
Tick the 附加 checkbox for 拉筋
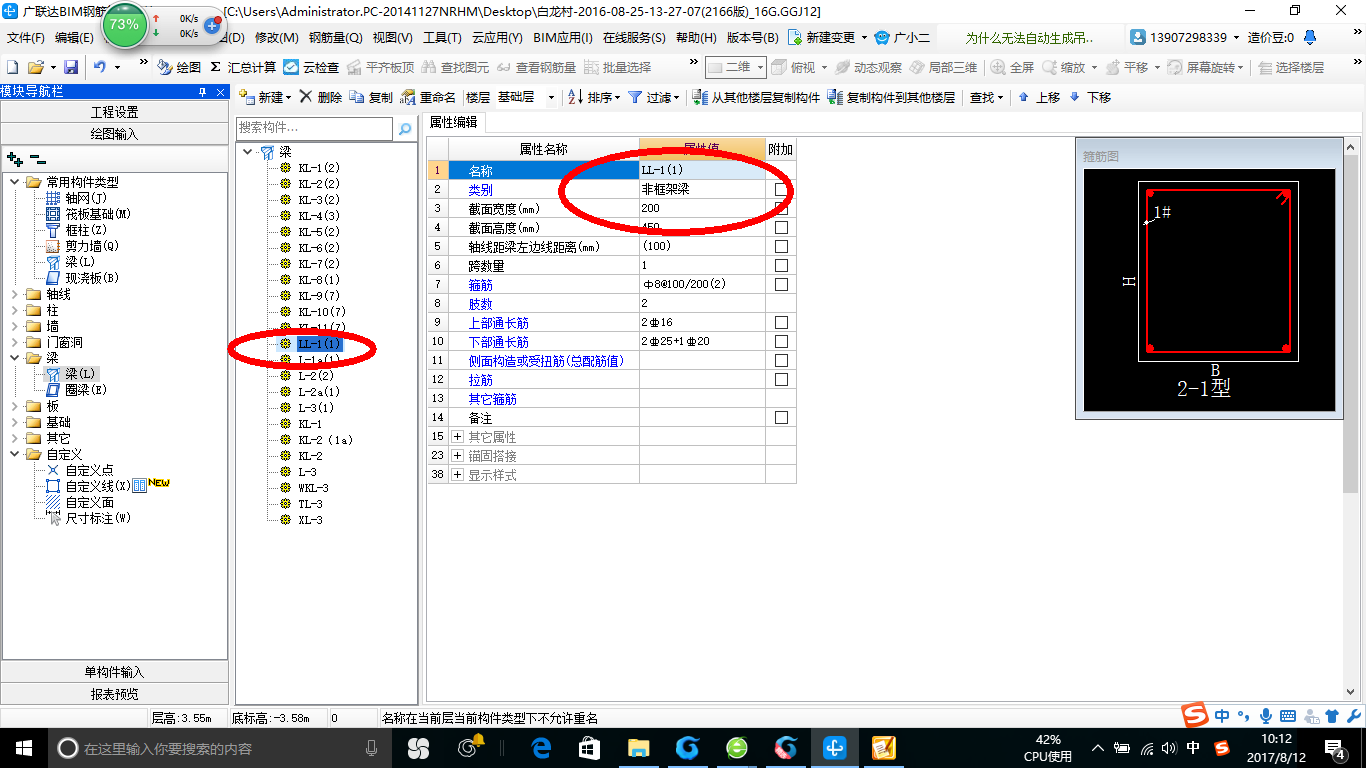coord(781,379)
